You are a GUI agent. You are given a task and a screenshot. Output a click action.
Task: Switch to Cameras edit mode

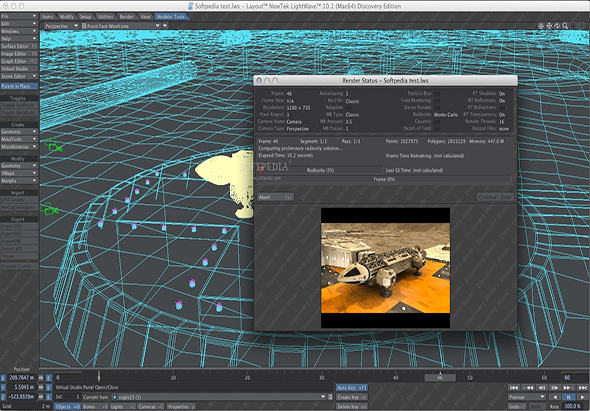(151, 407)
